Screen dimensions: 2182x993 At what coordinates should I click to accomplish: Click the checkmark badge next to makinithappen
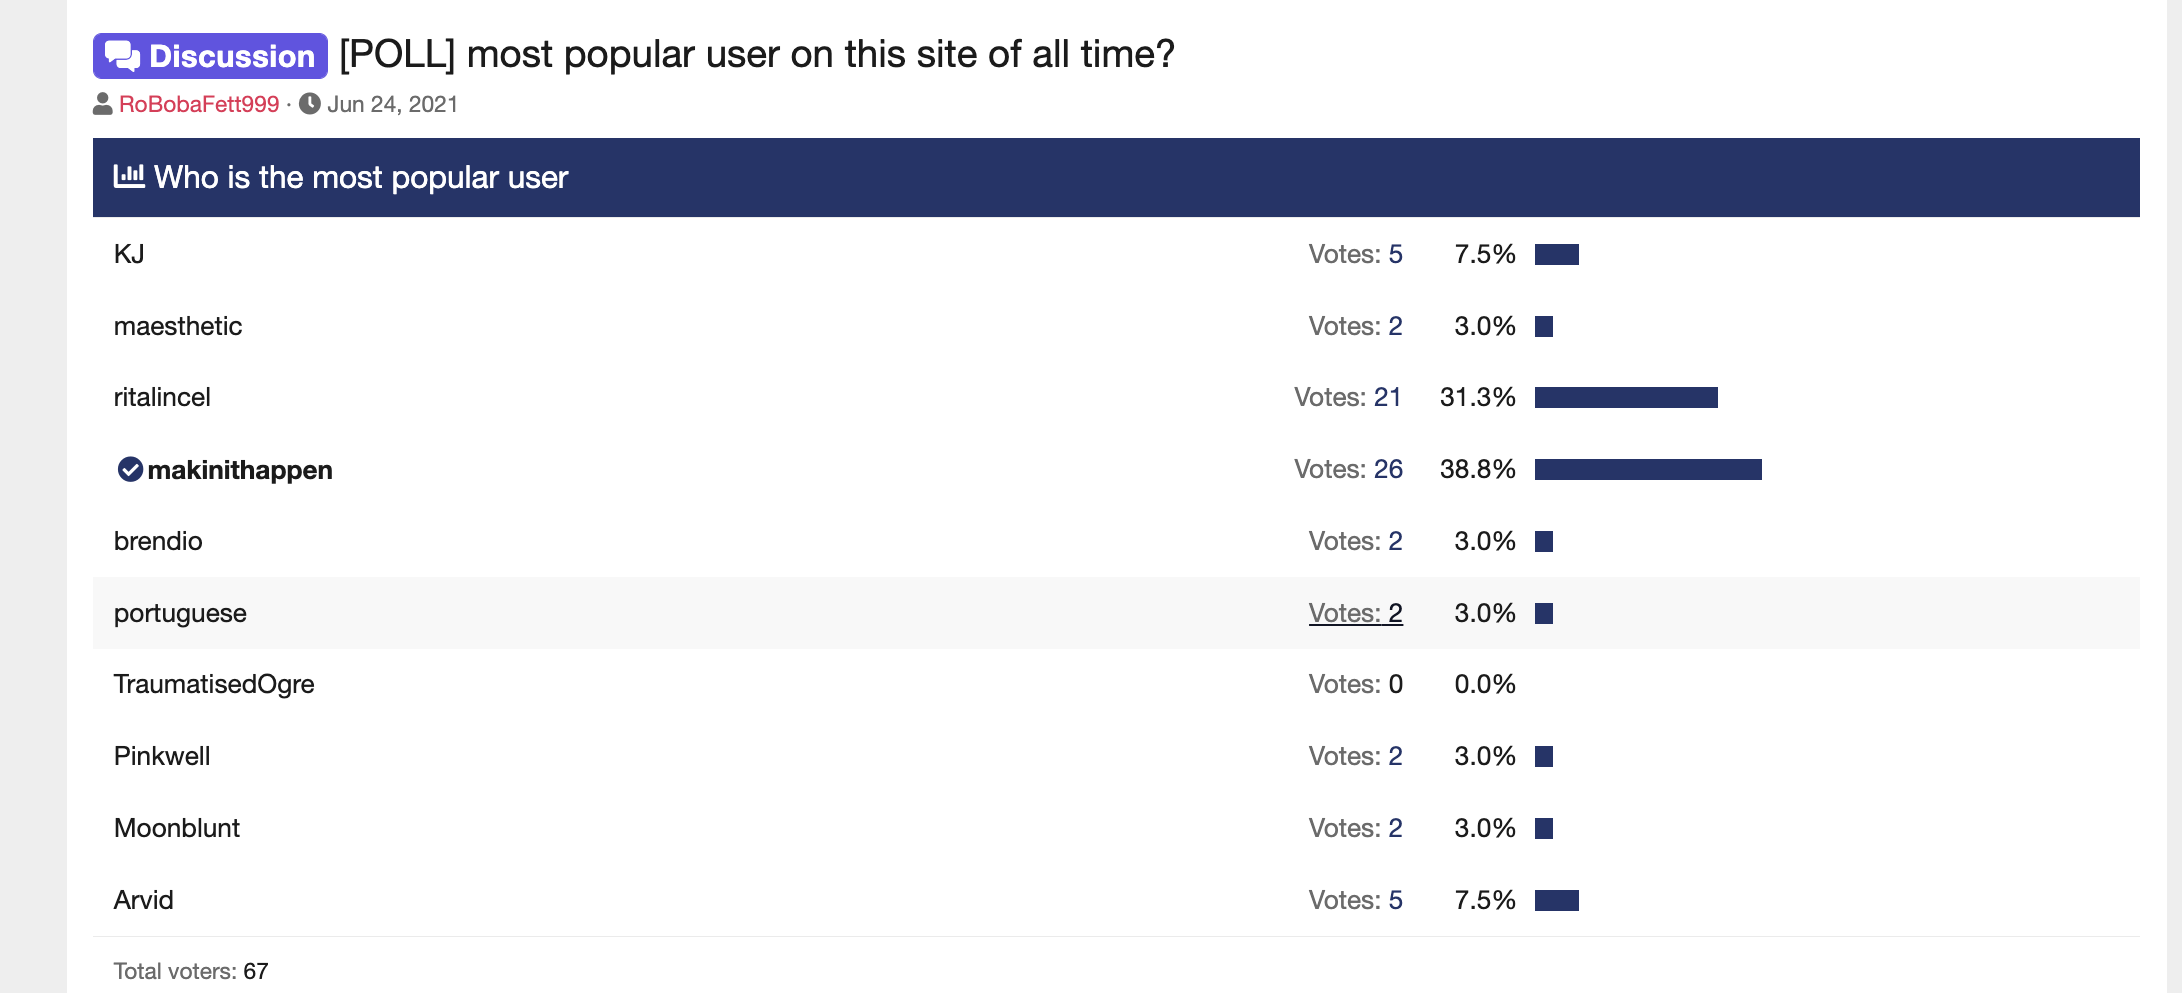130,469
